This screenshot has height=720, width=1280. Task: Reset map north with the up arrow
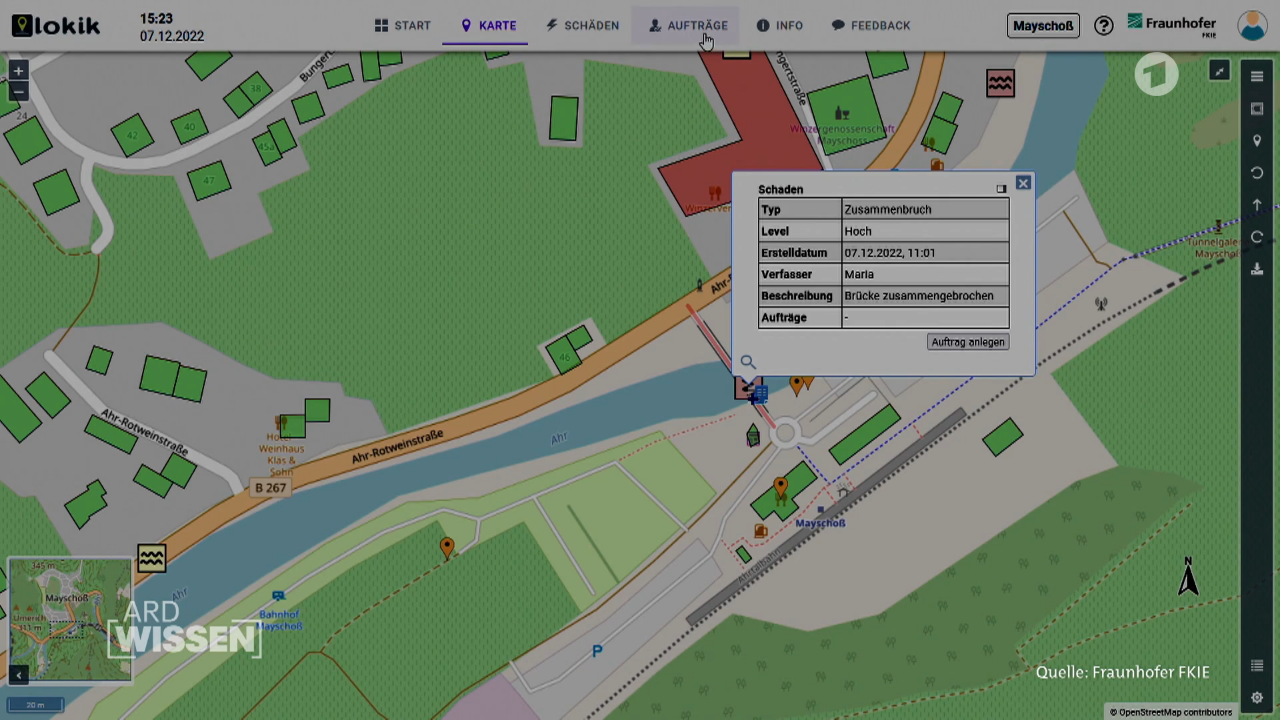tap(1257, 205)
